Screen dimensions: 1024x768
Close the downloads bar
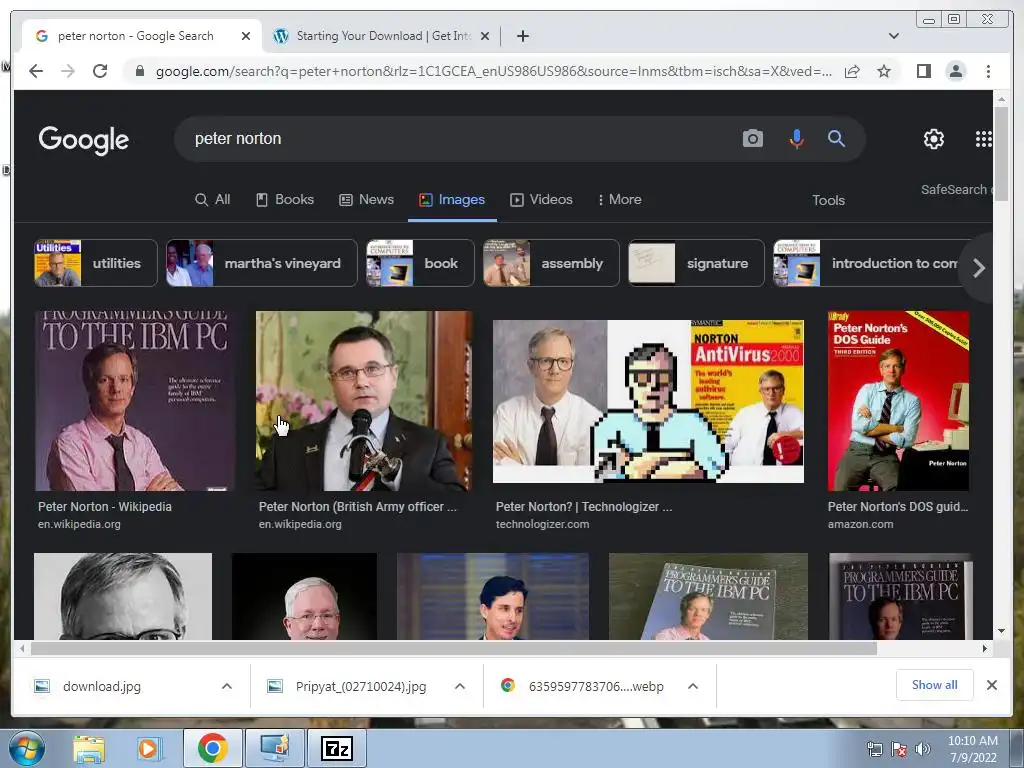(991, 685)
